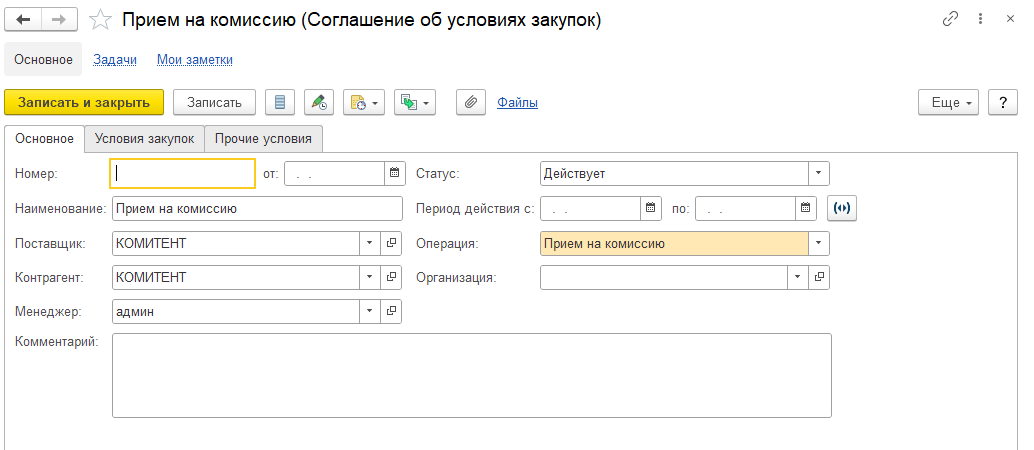Click into the Комментарий text area
1034x450 pixels.
(471, 375)
